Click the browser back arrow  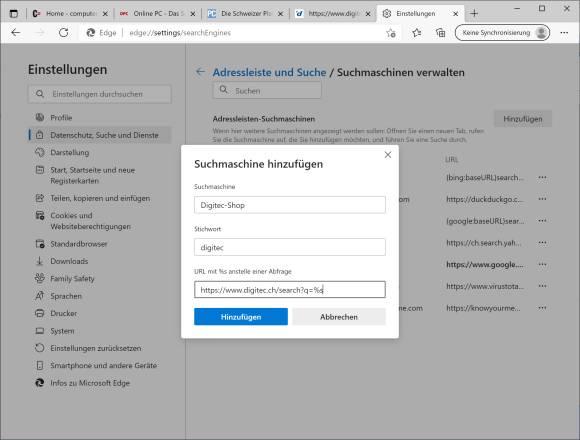16,33
